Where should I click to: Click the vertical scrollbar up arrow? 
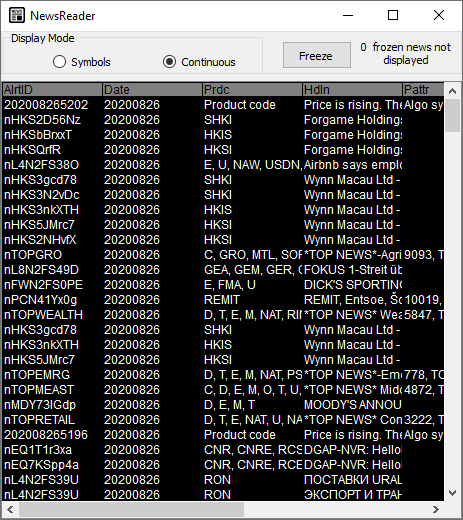[x=452, y=91]
